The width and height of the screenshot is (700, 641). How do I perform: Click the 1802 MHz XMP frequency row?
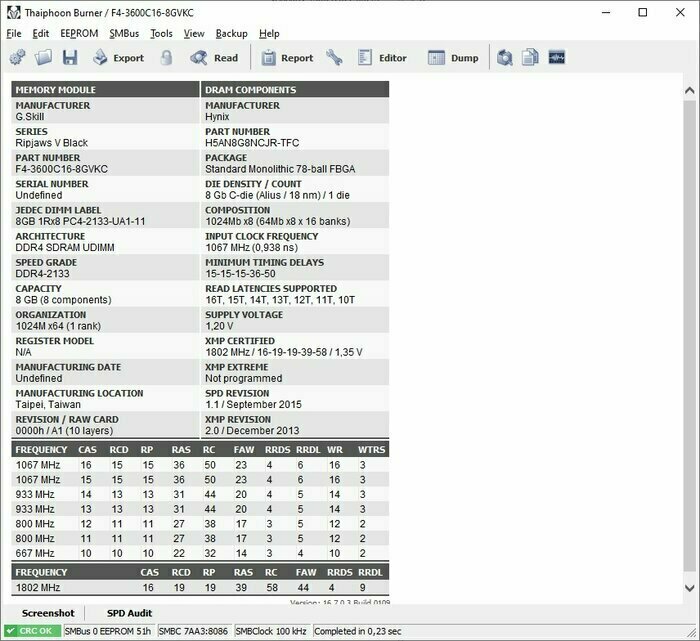click(200, 587)
